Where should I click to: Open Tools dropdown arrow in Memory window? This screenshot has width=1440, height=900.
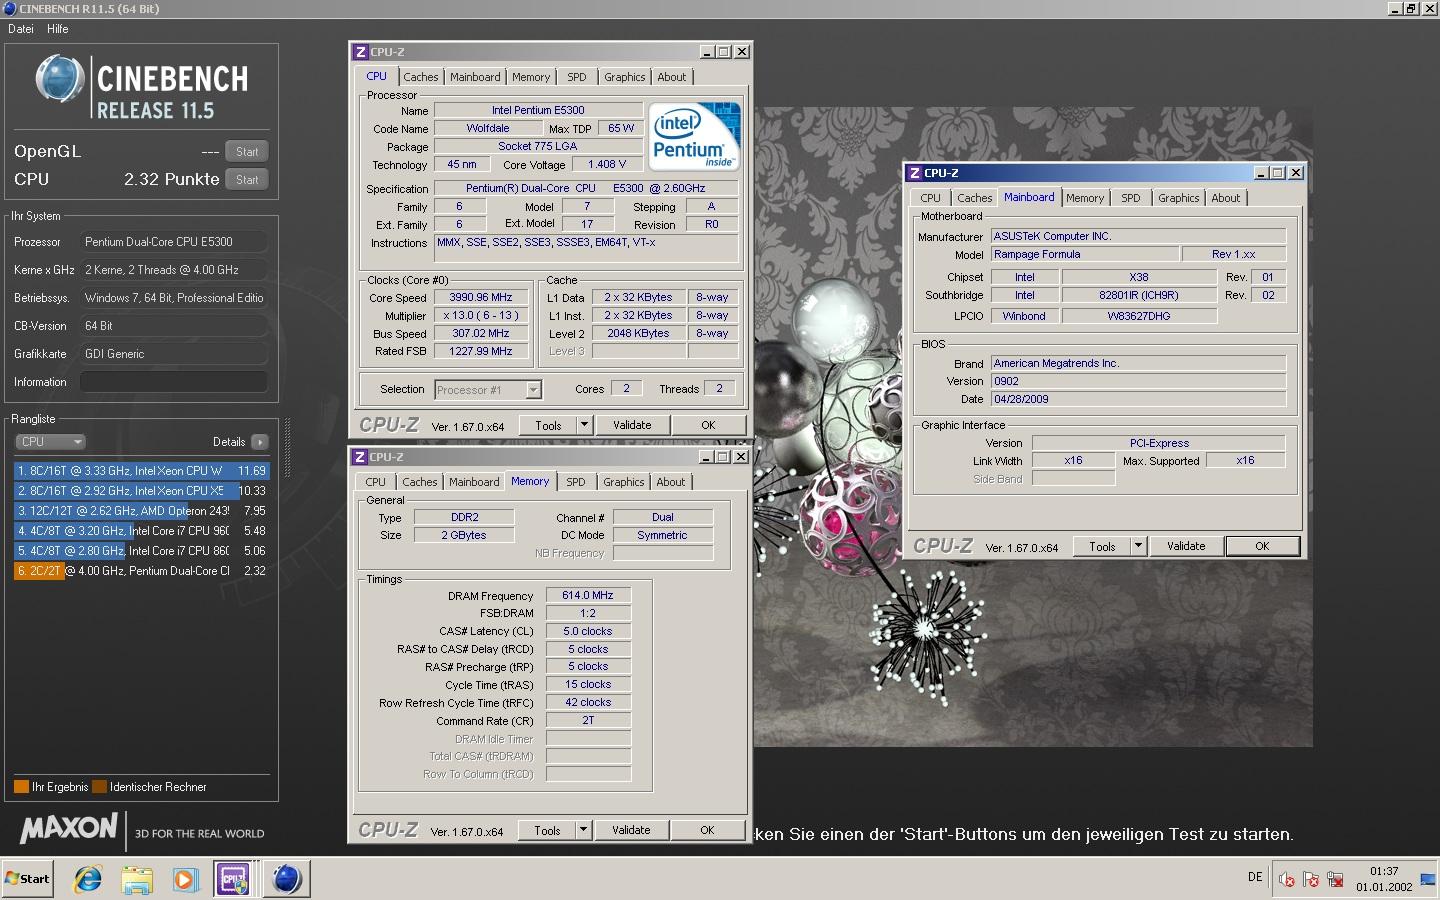tap(585, 831)
